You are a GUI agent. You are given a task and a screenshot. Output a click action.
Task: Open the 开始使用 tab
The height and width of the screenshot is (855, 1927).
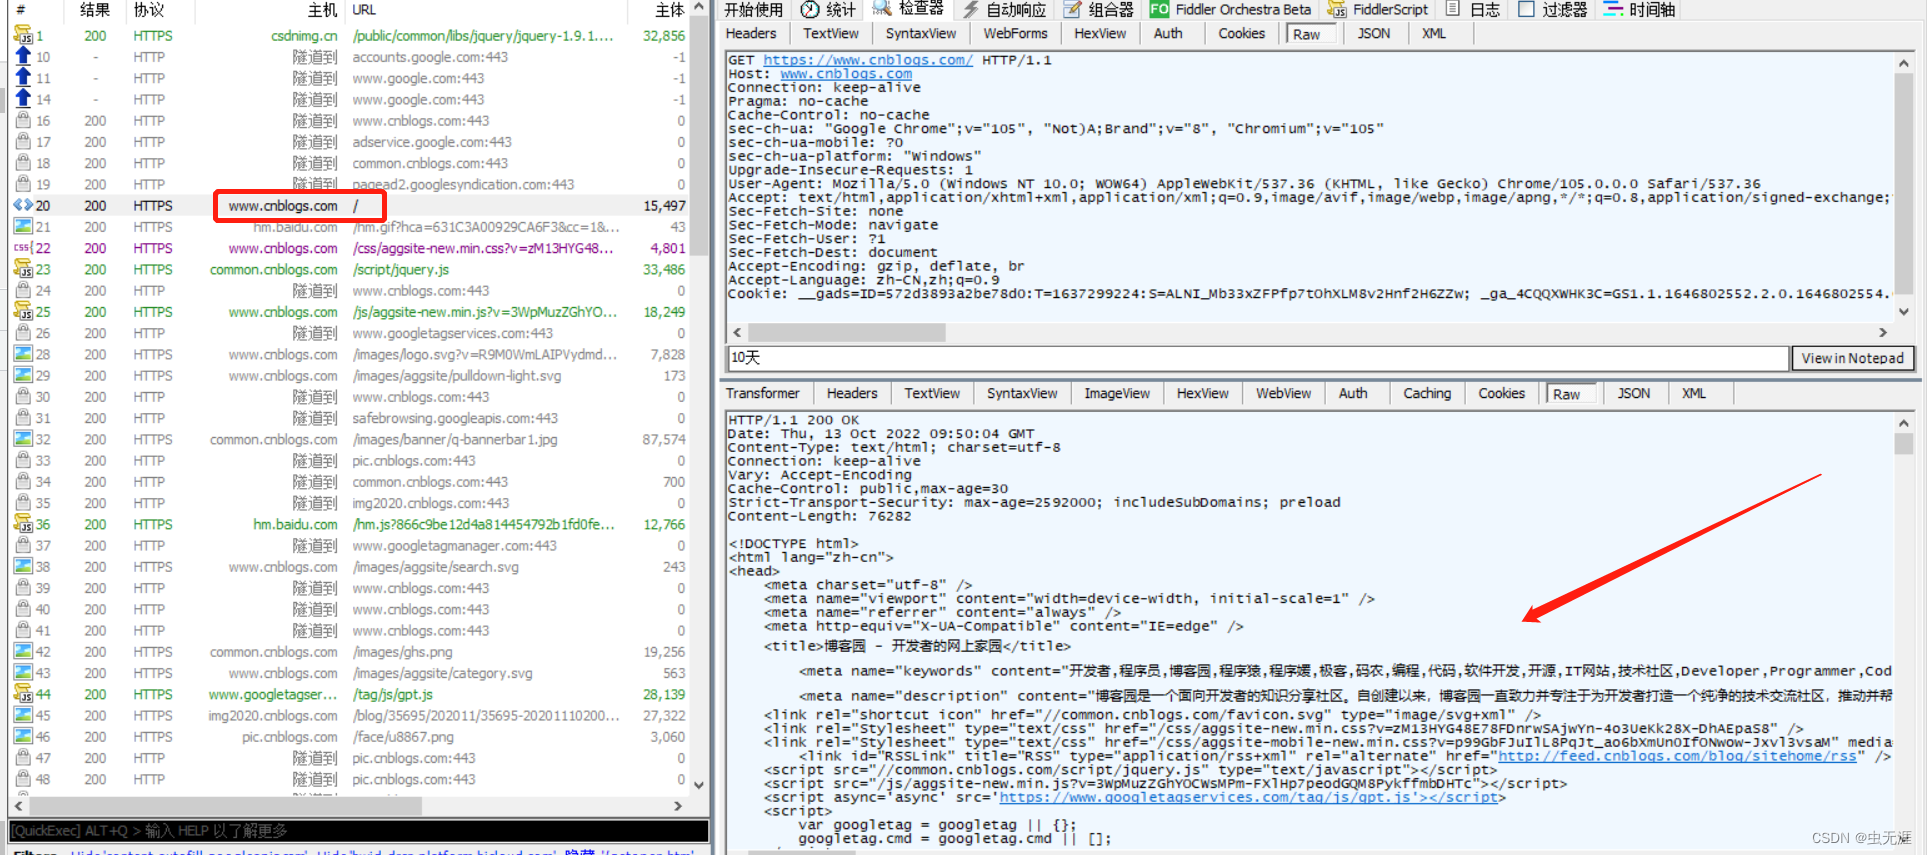coord(754,9)
